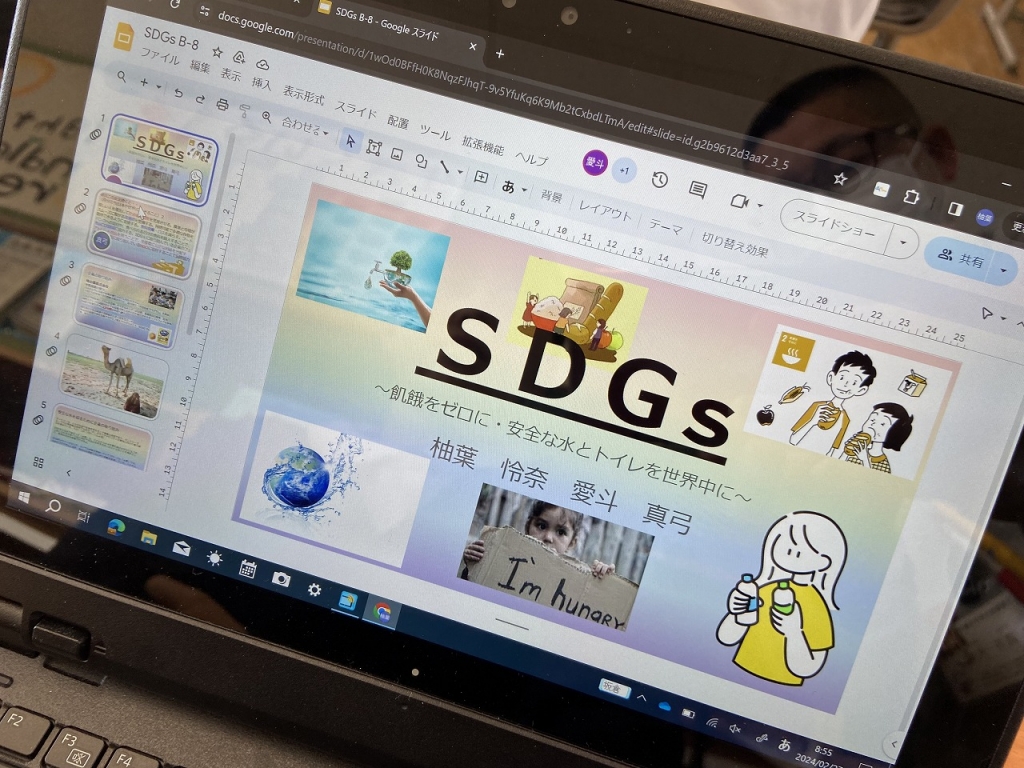Star the SDGs B-8 document
Image resolution: width=1024 pixels, height=768 pixels.
click(217, 51)
